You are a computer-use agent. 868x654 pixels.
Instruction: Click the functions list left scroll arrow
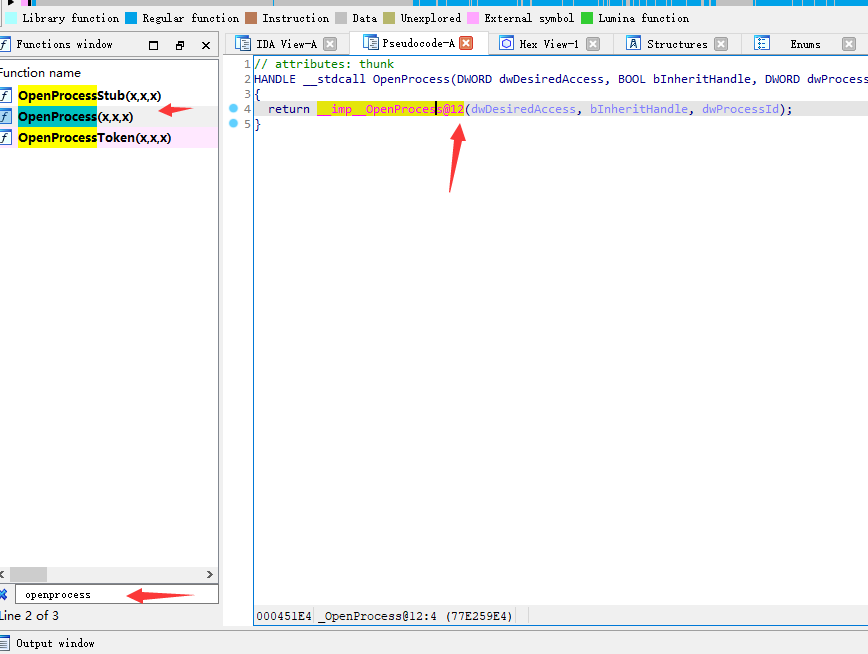point(3,574)
